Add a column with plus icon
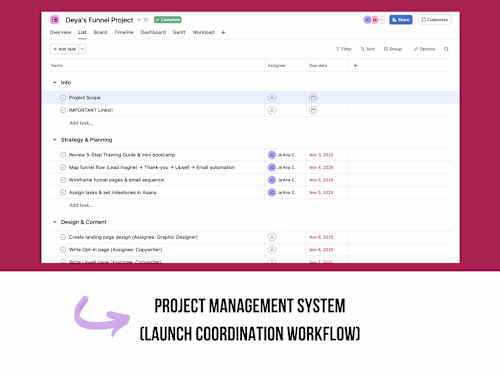This screenshot has height=375, width=500. click(x=355, y=65)
